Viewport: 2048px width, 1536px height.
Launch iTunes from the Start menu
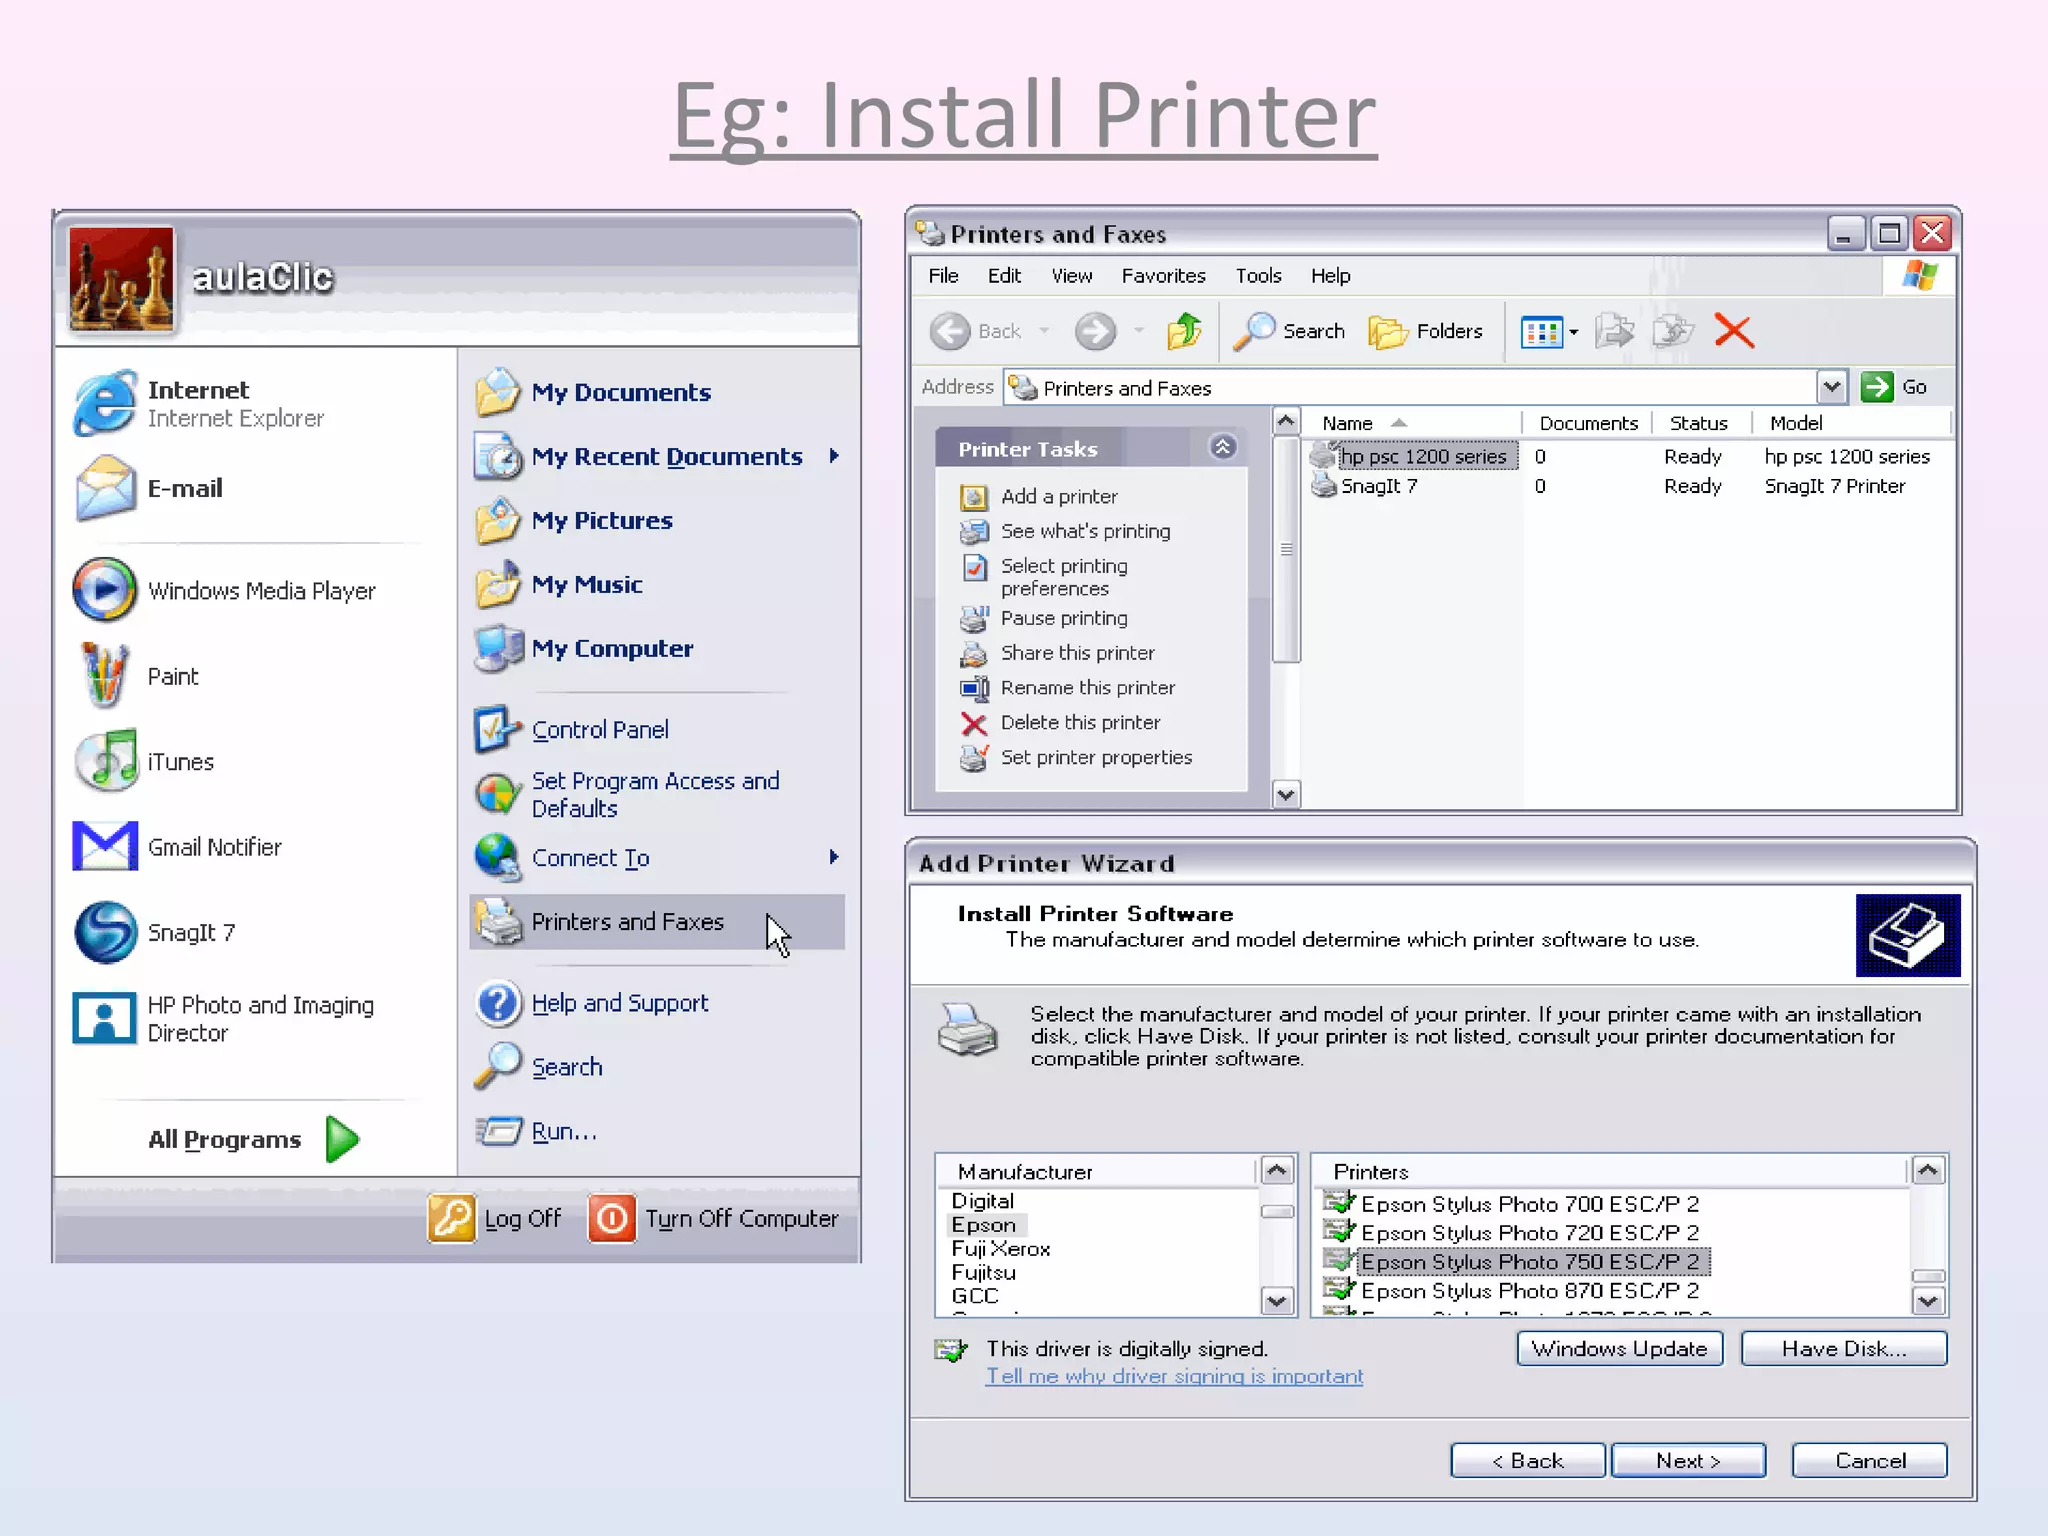click(145, 761)
